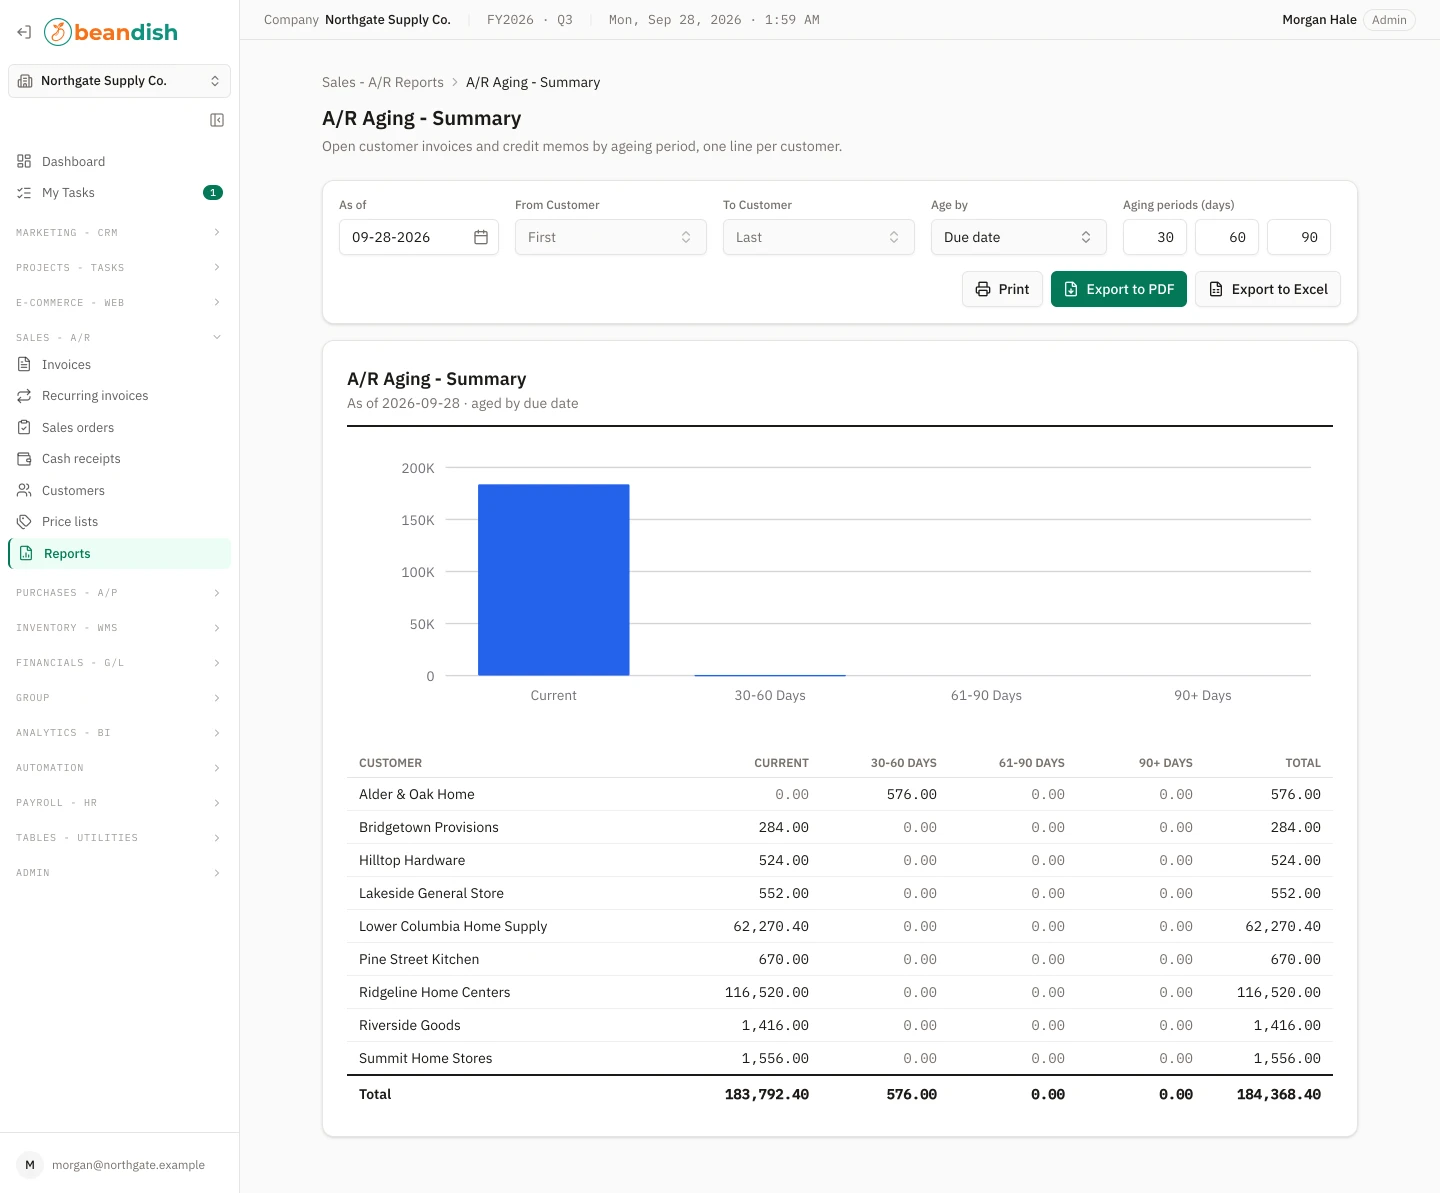Click the printer icon on Print
Image resolution: width=1440 pixels, height=1193 pixels.
pos(983,289)
